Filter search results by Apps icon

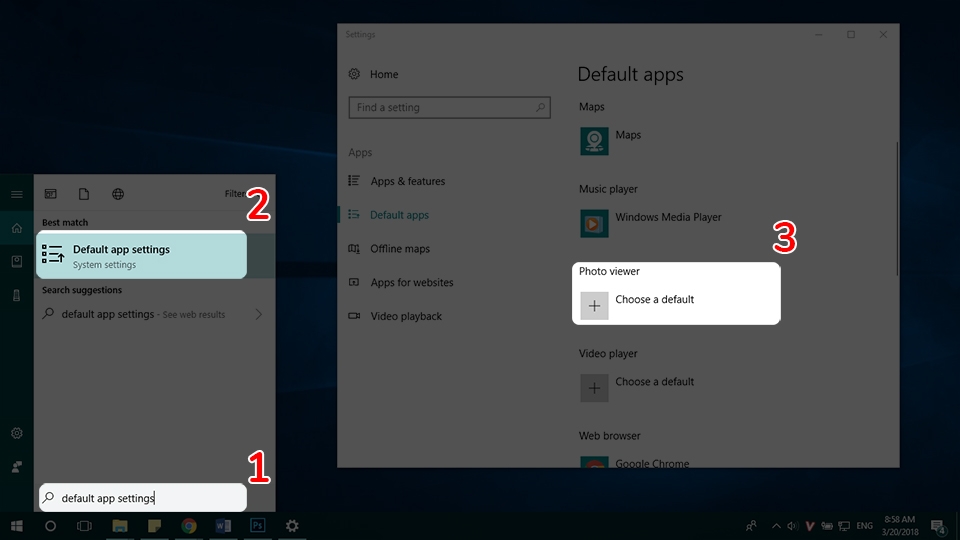pos(51,194)
